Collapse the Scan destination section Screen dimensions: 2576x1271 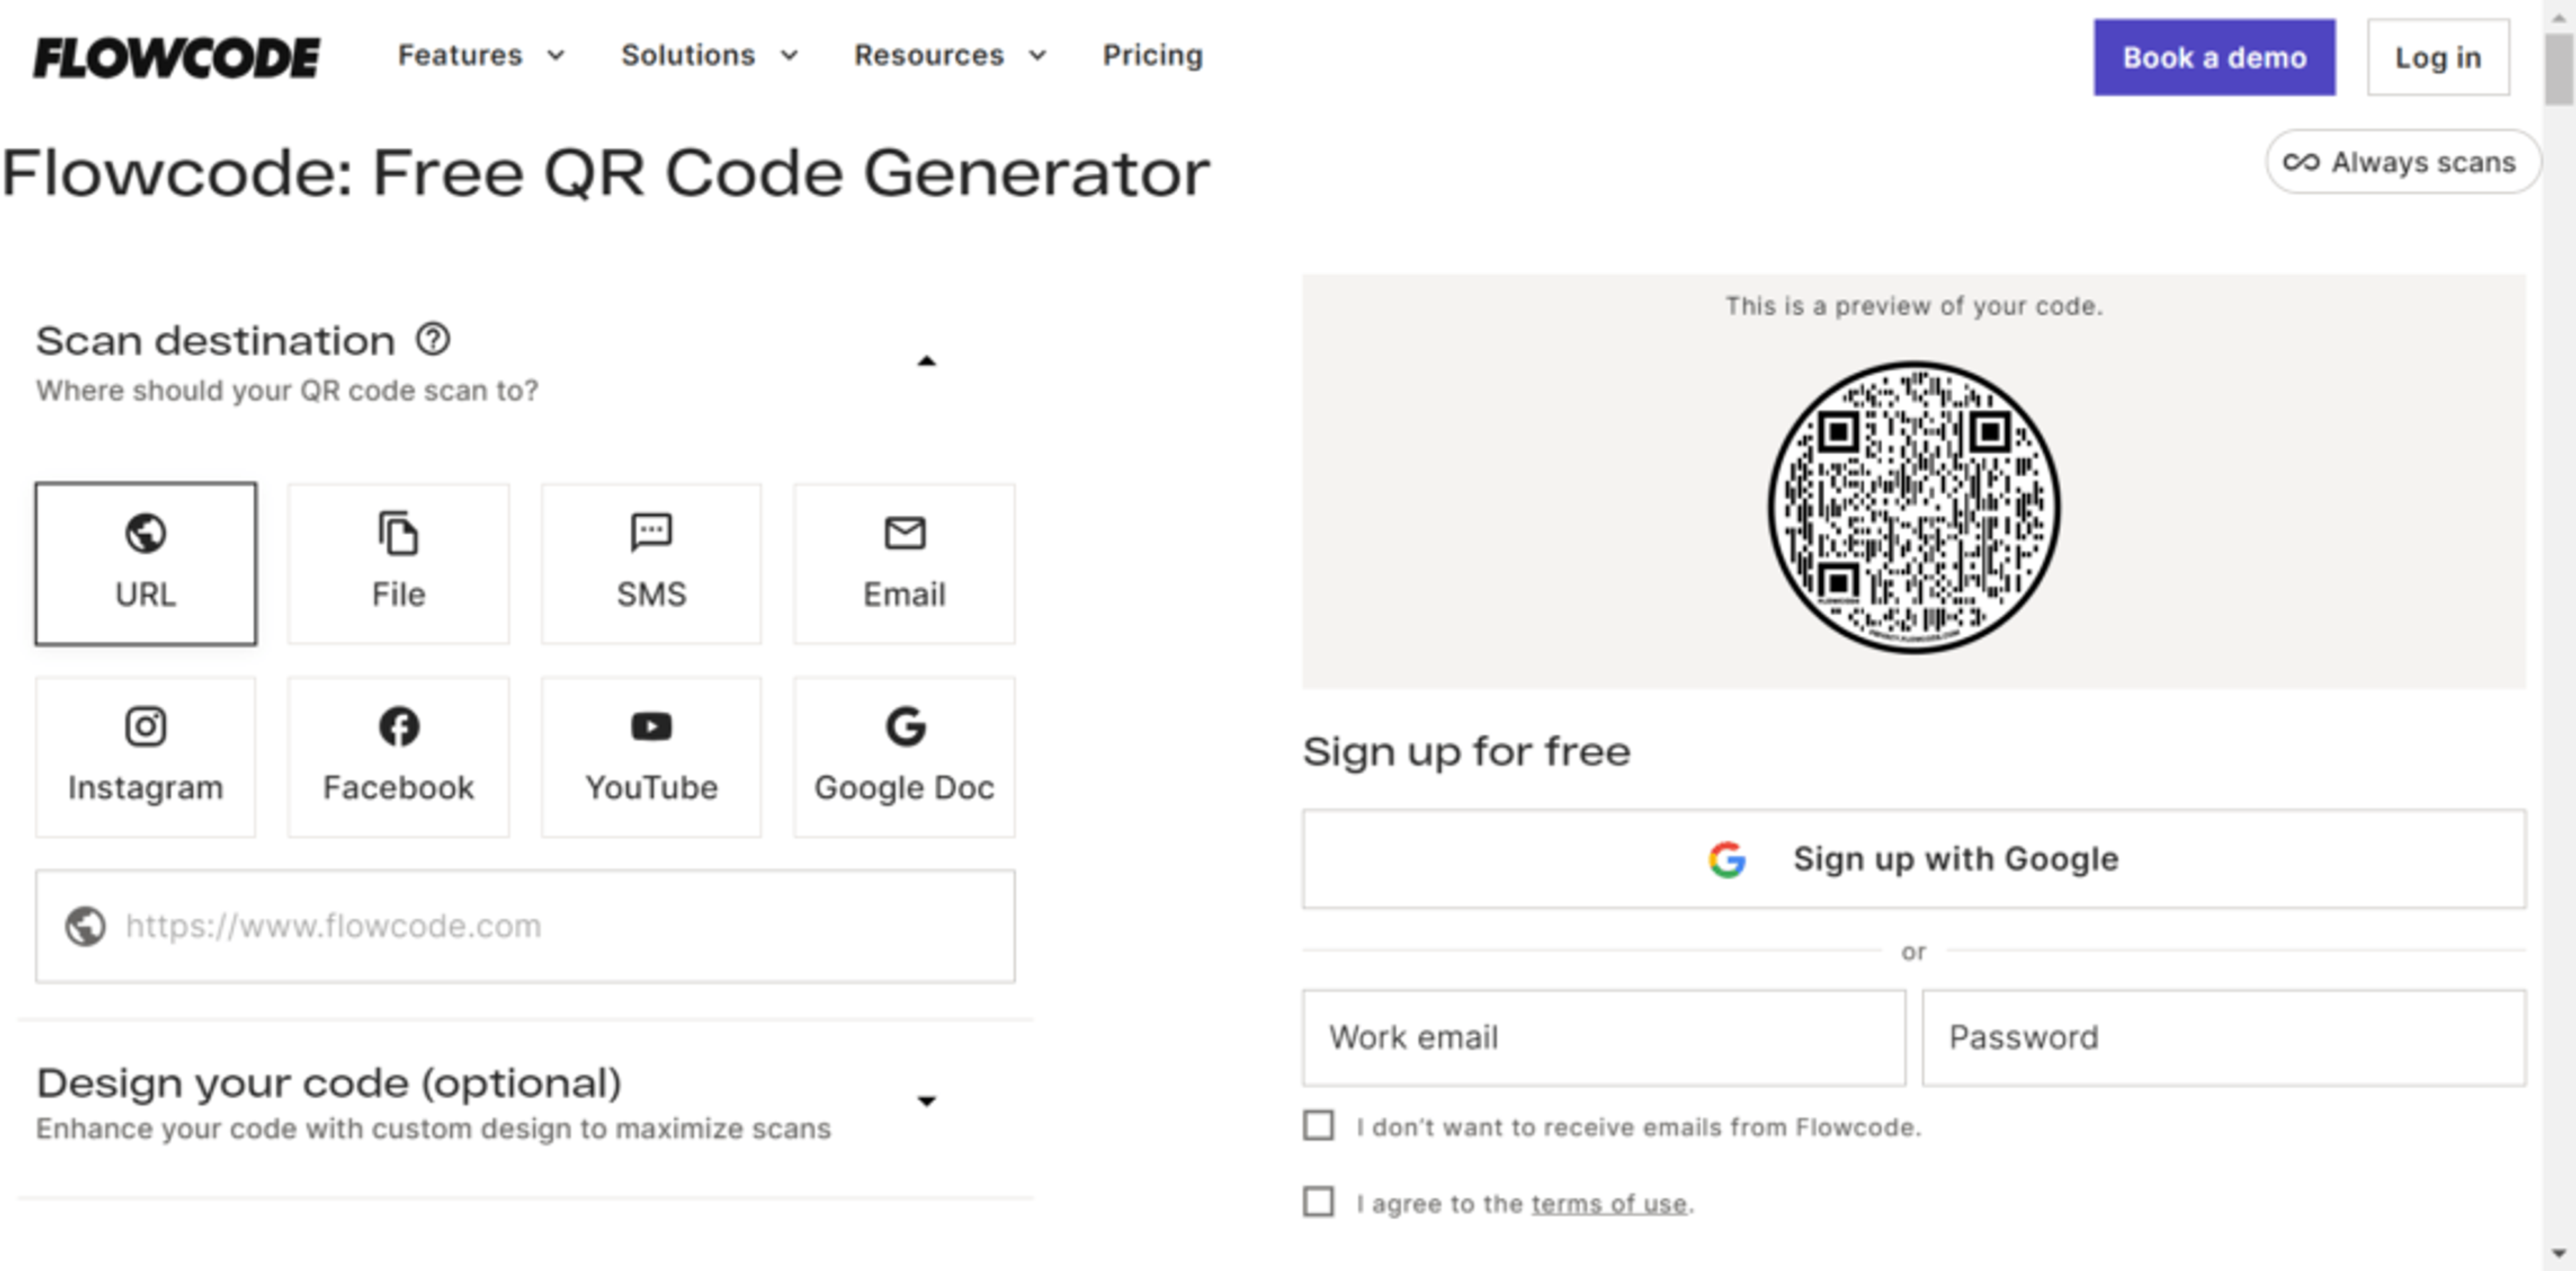(928, 361)
